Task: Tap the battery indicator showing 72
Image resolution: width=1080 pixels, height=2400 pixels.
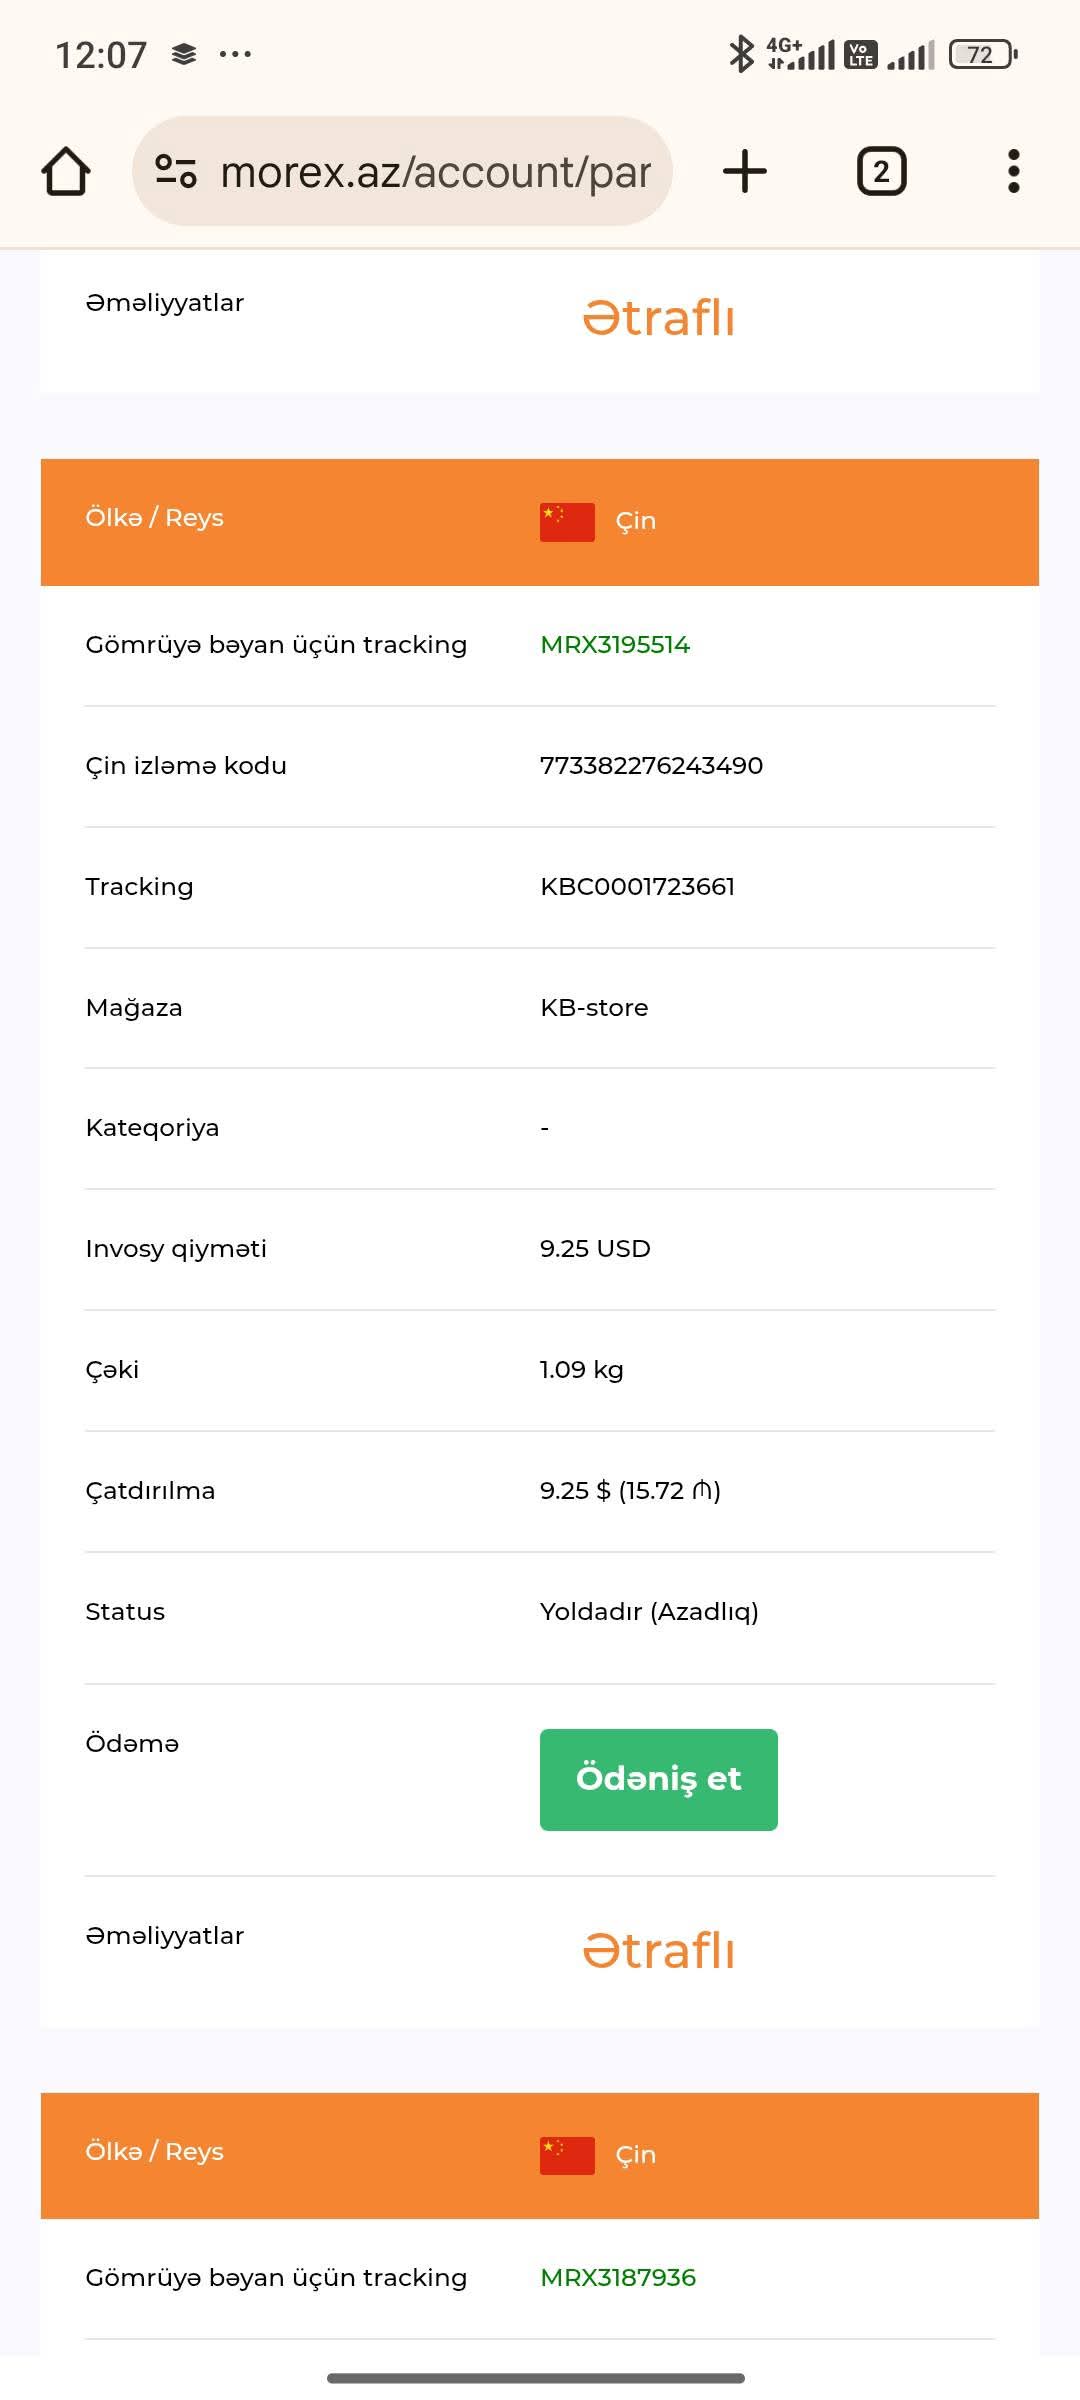Action: coord(982,54)
